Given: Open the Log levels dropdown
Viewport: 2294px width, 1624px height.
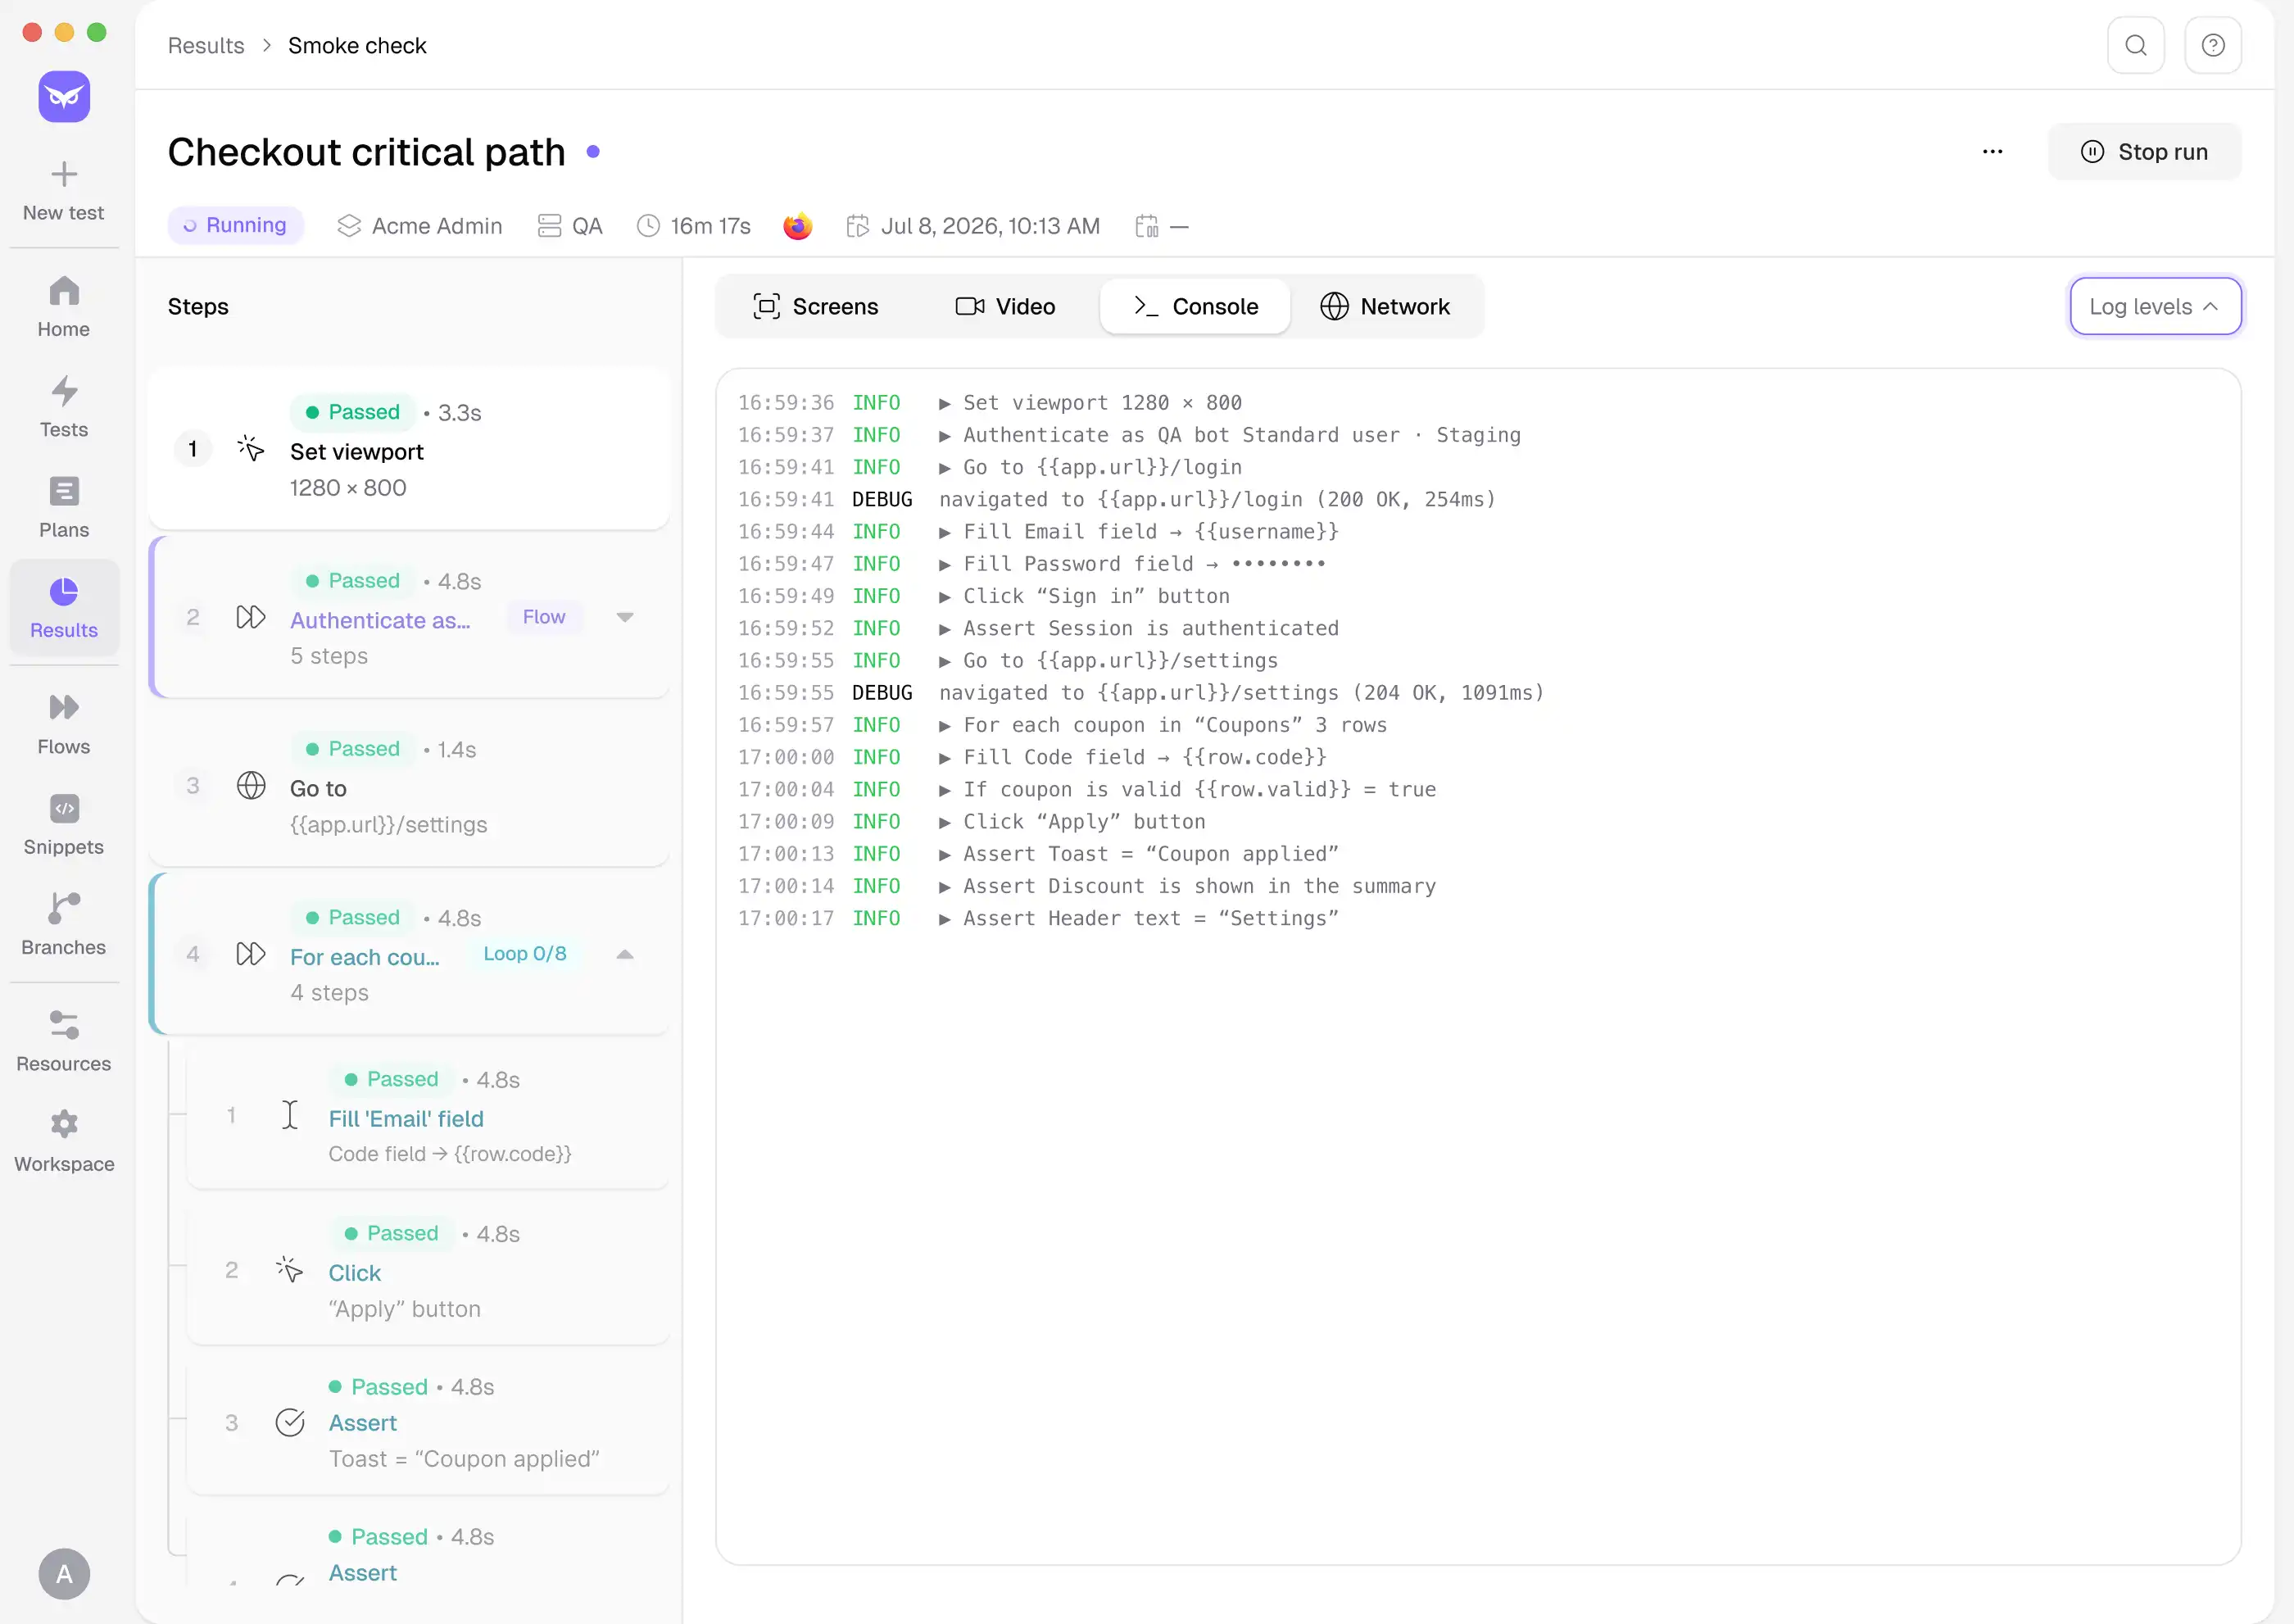Looking at the screenshot, I should point(2155,306).
